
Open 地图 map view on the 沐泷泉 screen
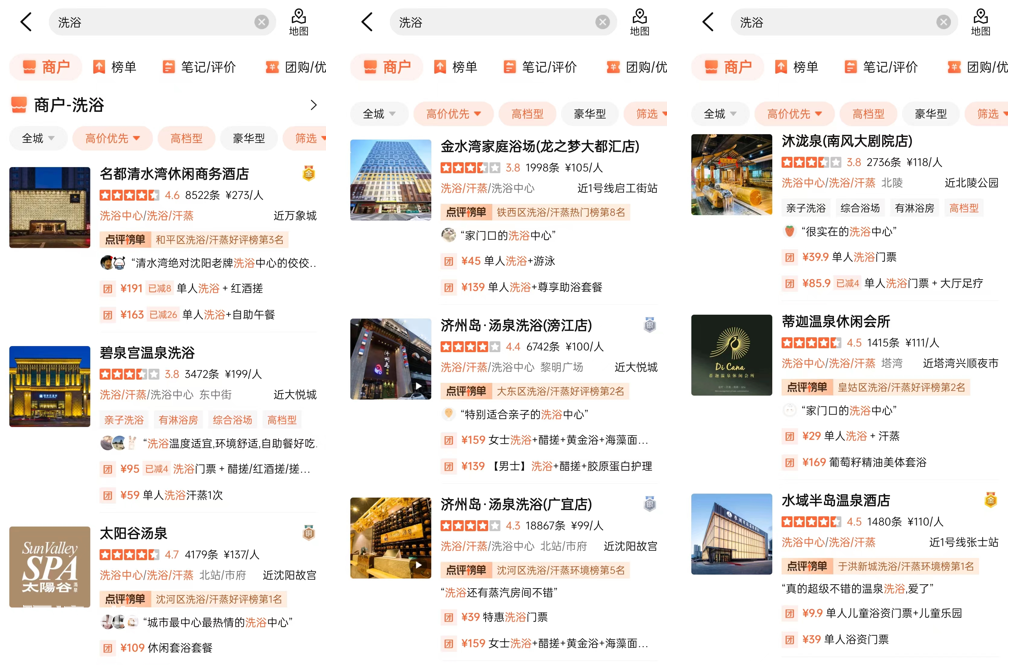tap(981, 22)
